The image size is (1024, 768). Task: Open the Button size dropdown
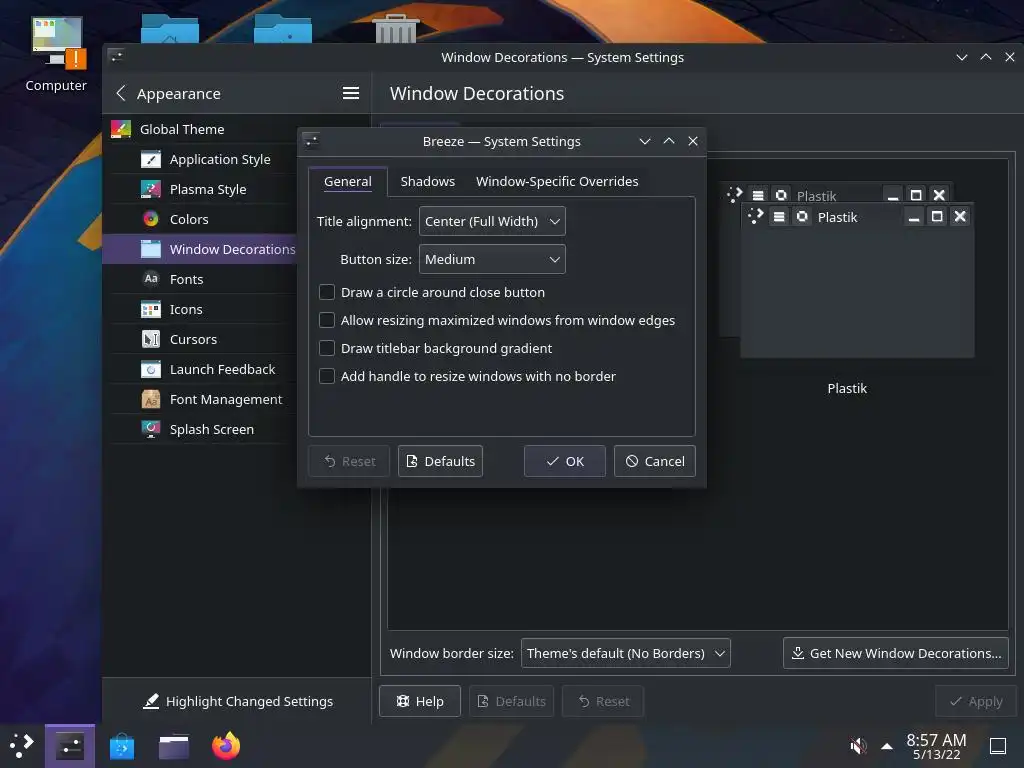pos(492,259)
